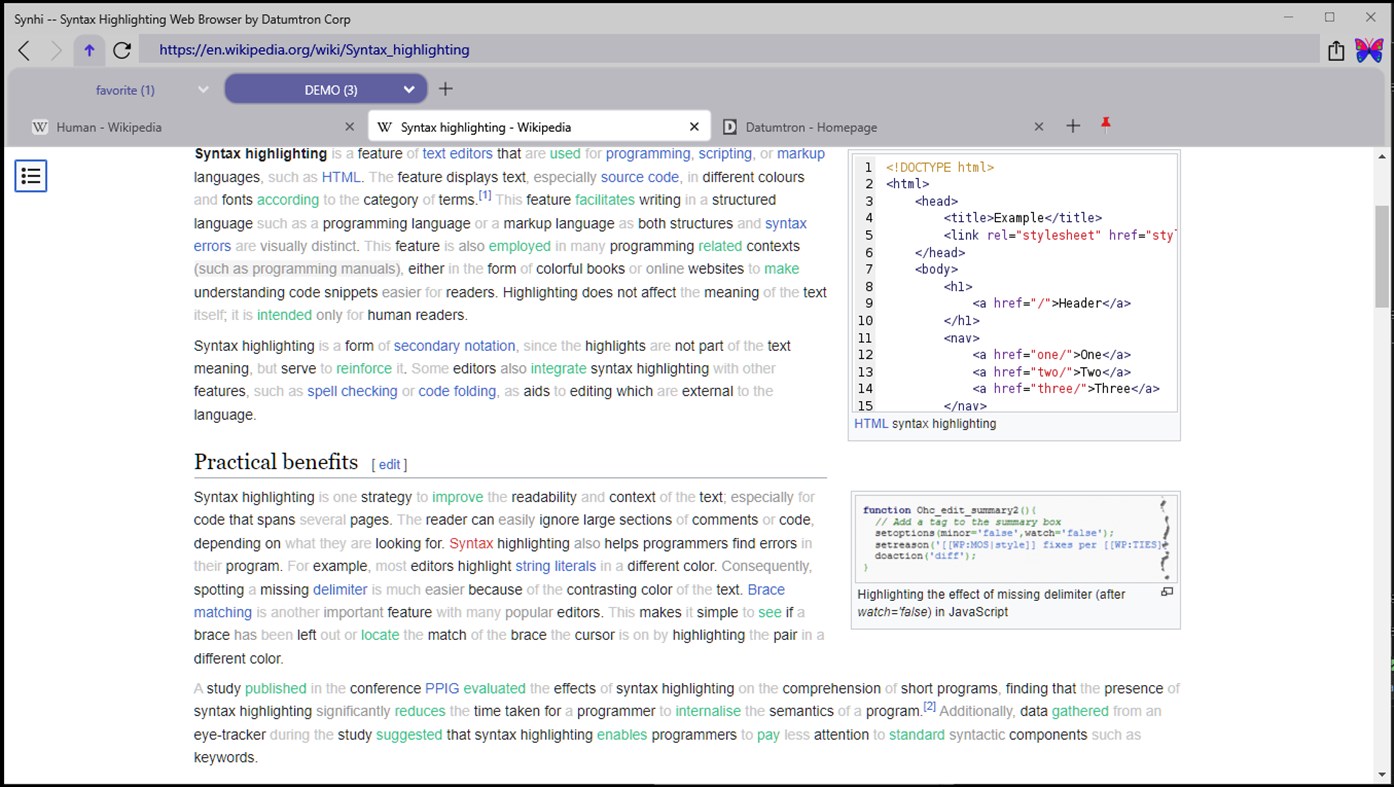Viewport: 1394px width, 787px height.
Task: Toggle the favorite (1) tab group
Action: click(125, 89)
